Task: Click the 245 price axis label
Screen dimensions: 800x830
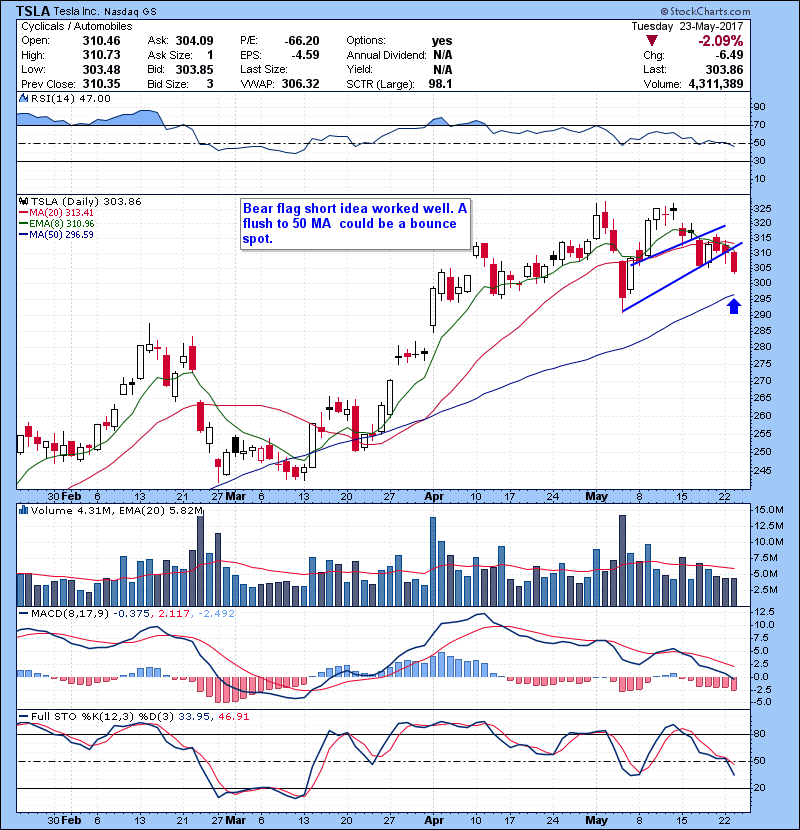Action: point(762,471)
